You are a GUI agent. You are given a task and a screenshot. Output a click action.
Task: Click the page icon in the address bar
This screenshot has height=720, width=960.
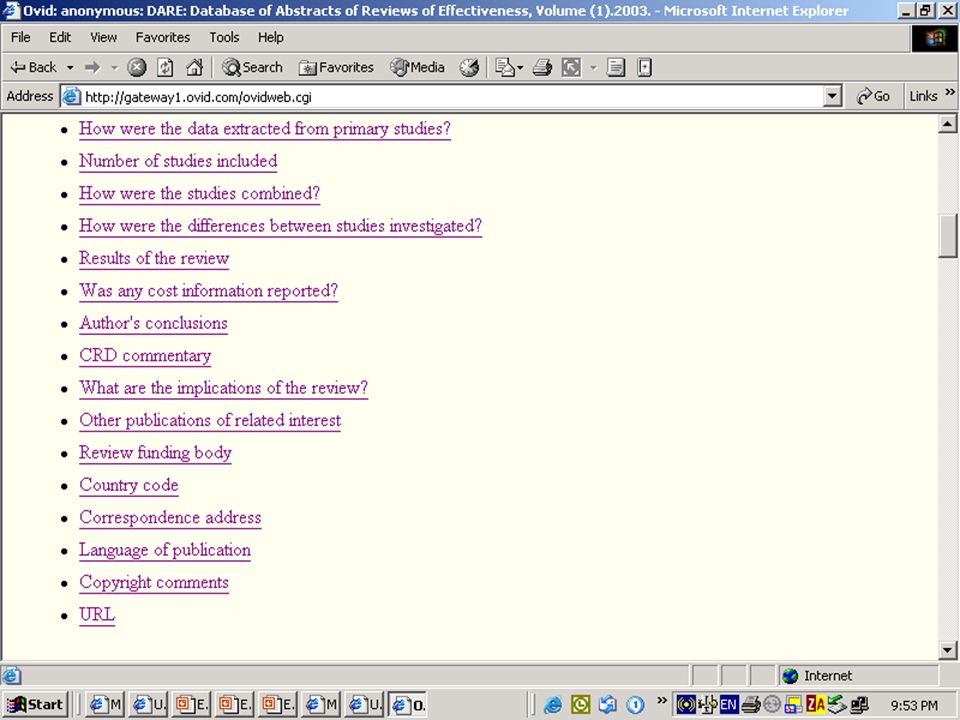[x=72, y=97]
